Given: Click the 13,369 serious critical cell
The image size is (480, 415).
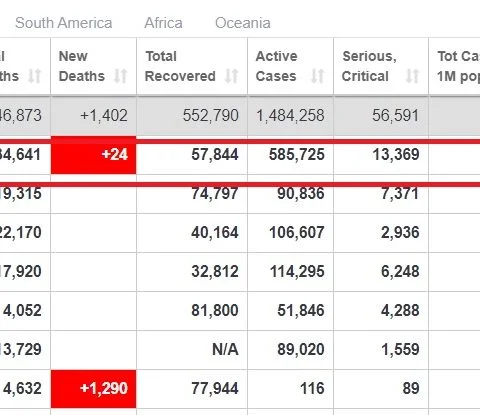Looking at the screenshot, I should (381, 155).
